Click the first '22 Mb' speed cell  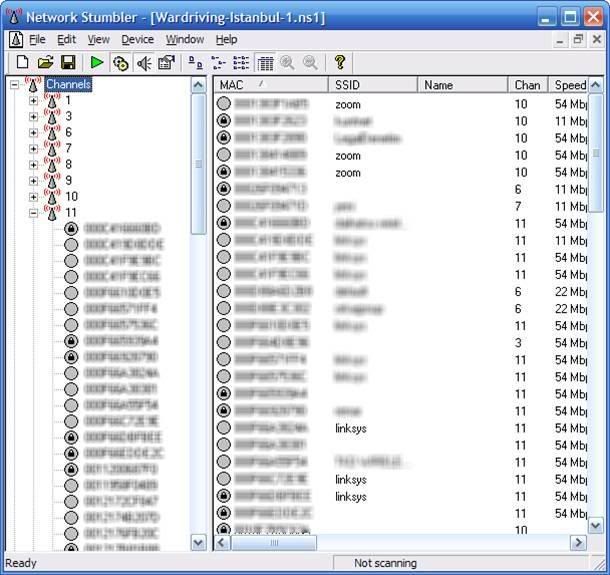click(x=570, y=291)
